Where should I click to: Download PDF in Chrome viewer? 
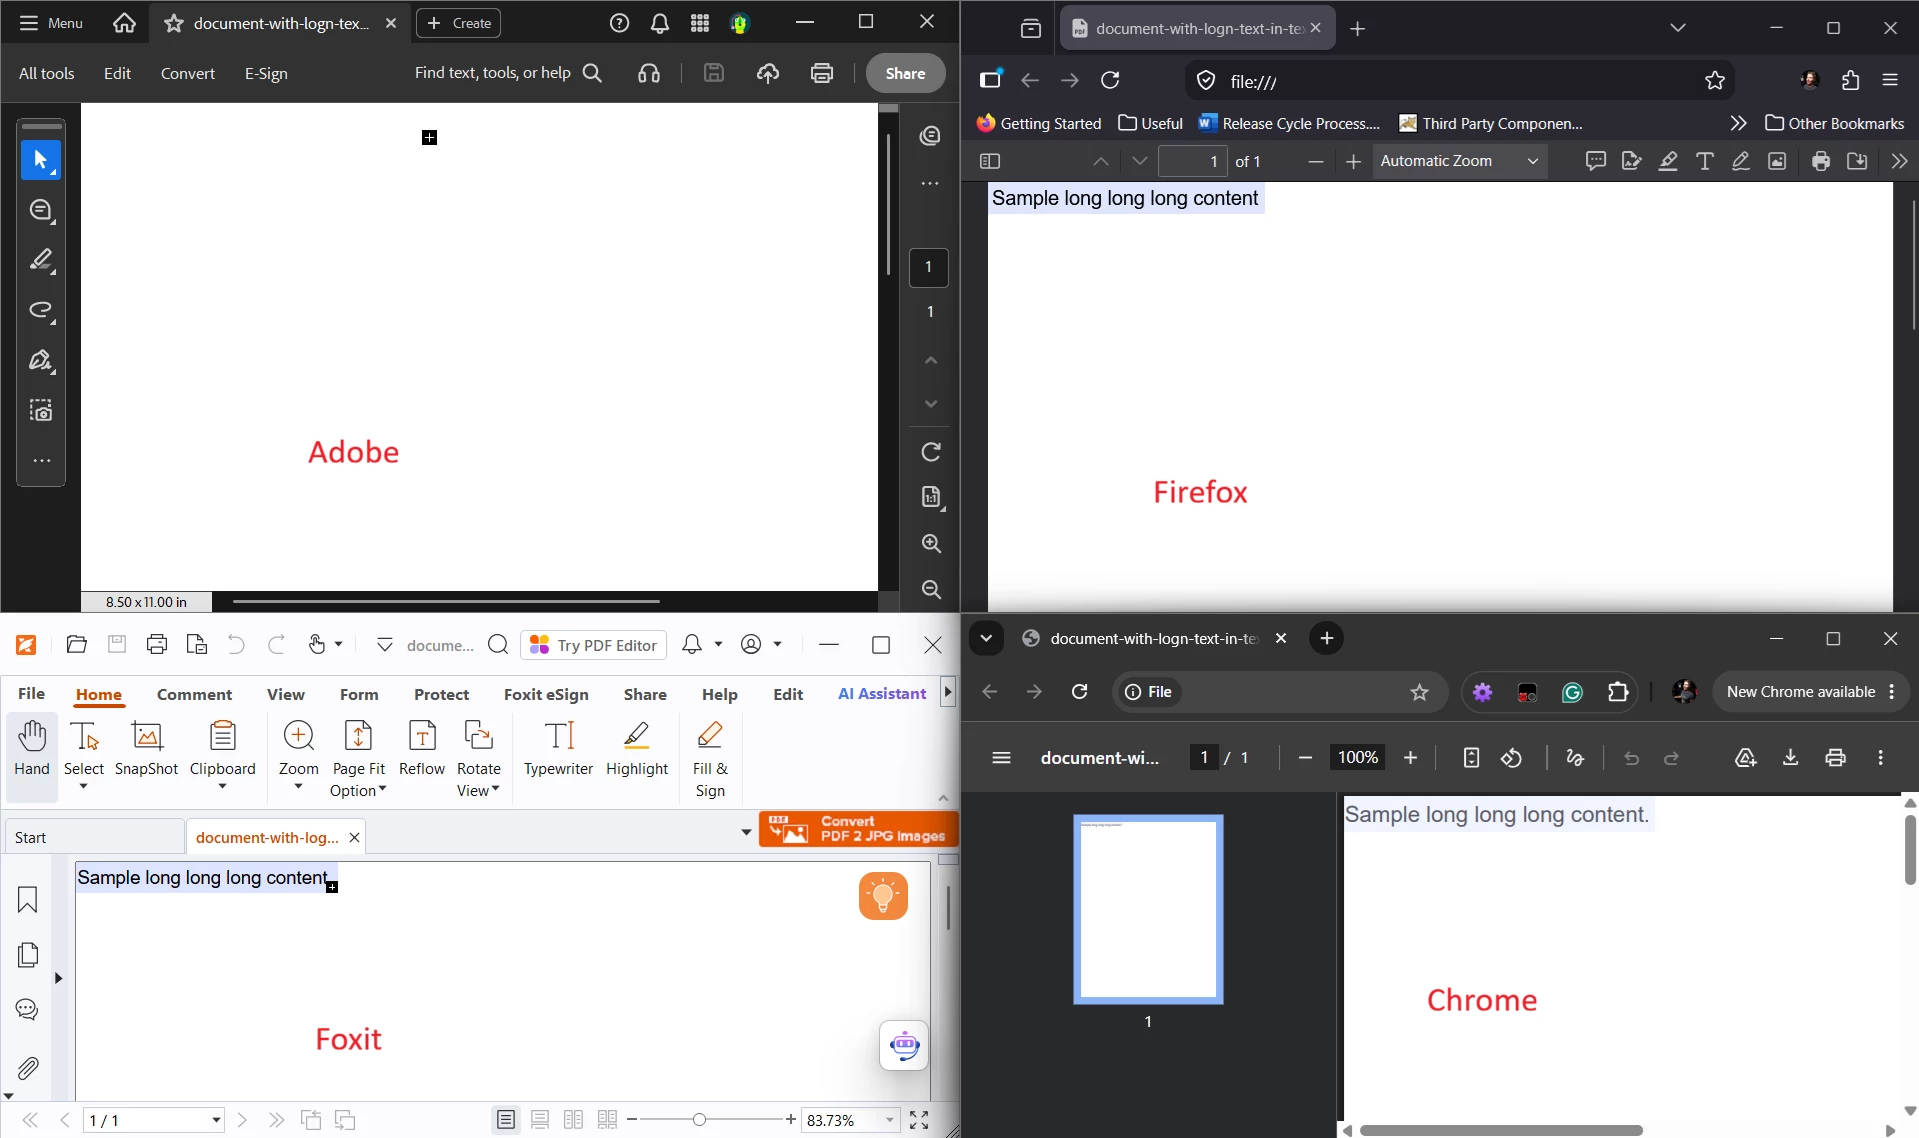click(x=1790, y=758)
